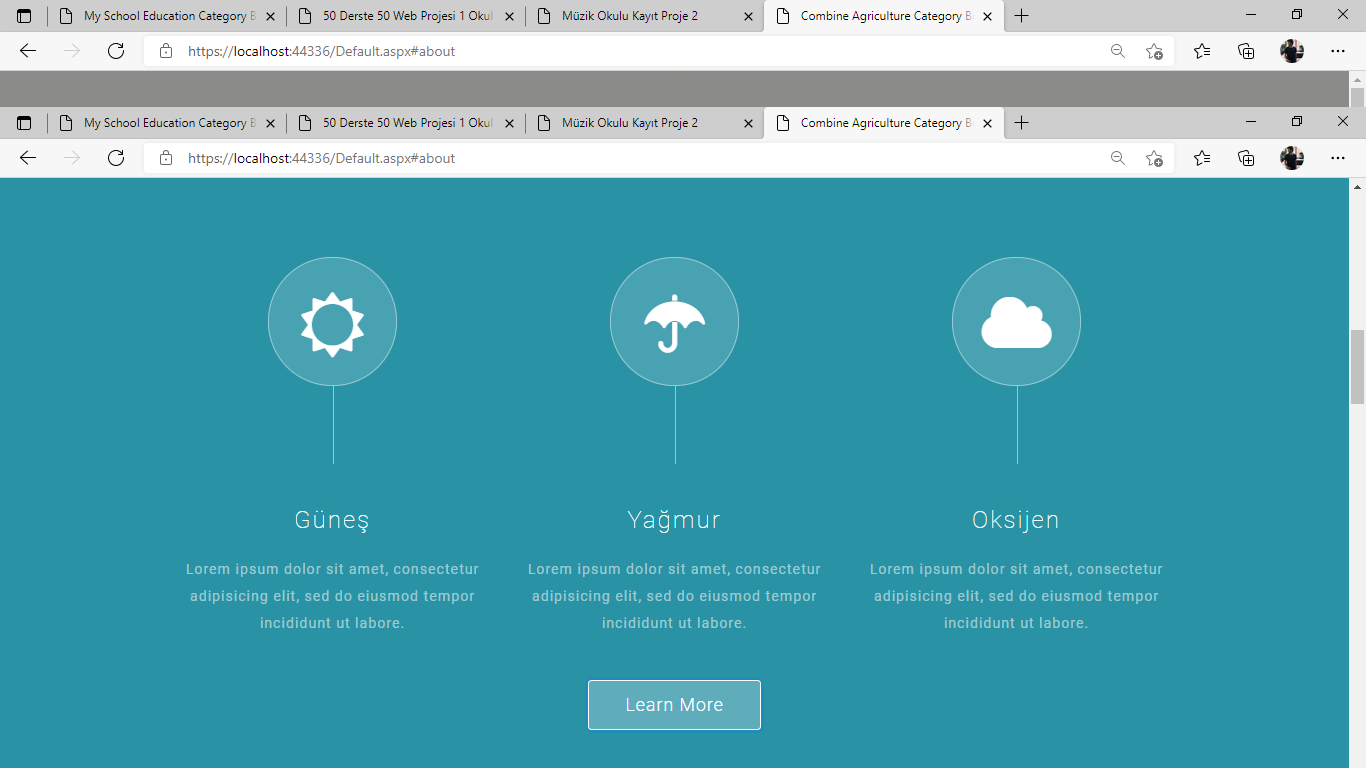Open the three-dot browser settings menu
Screen dimensions: 1366x768
(1338, 158)
